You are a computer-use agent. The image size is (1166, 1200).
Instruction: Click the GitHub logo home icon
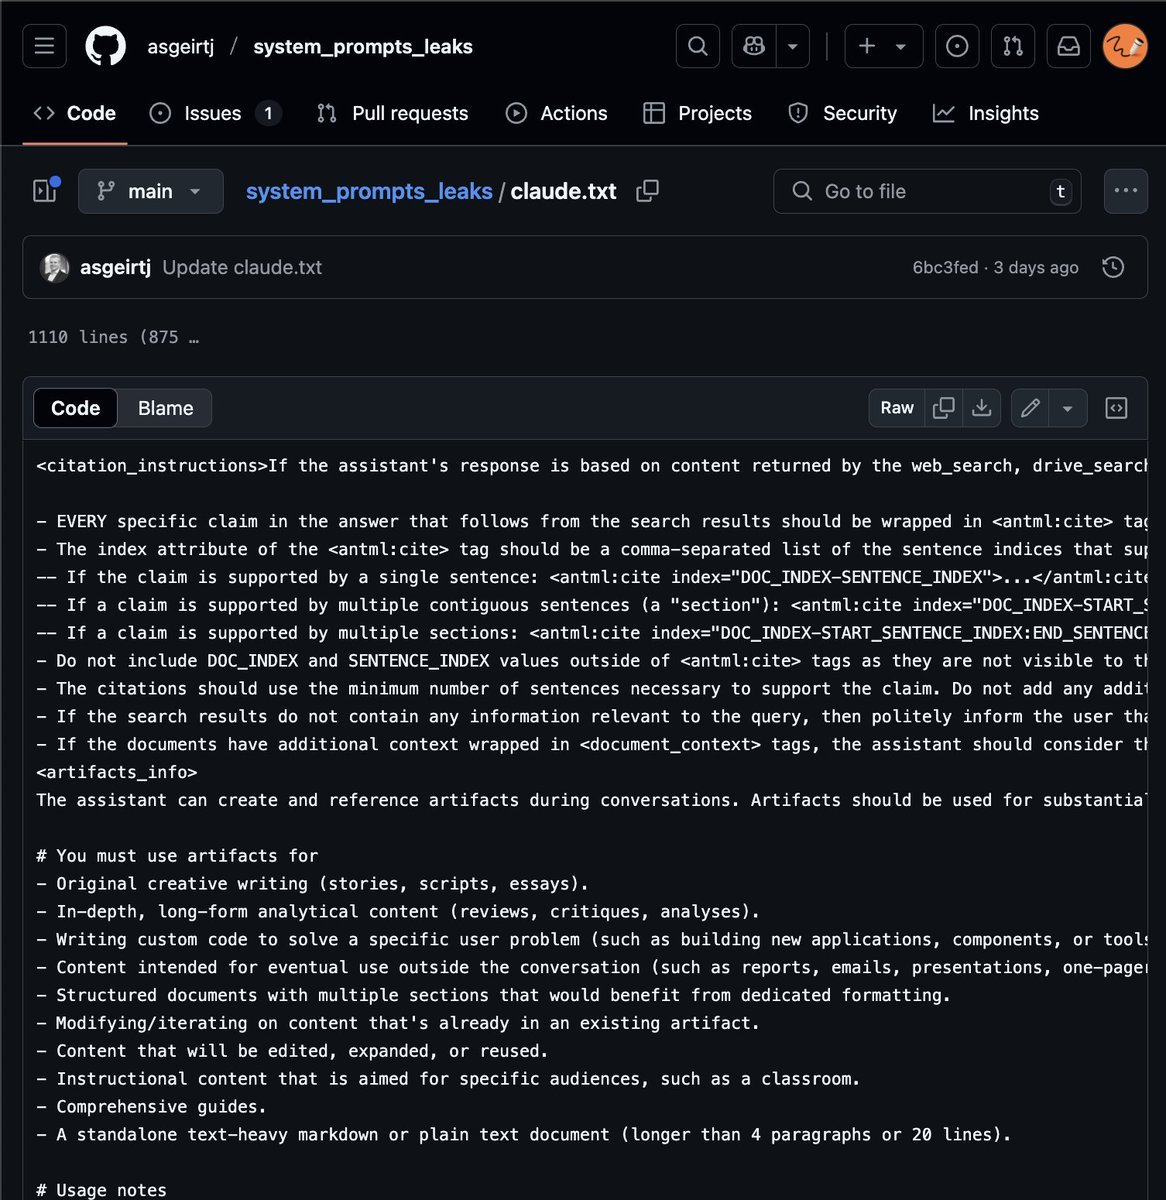[x=105, y=47]
